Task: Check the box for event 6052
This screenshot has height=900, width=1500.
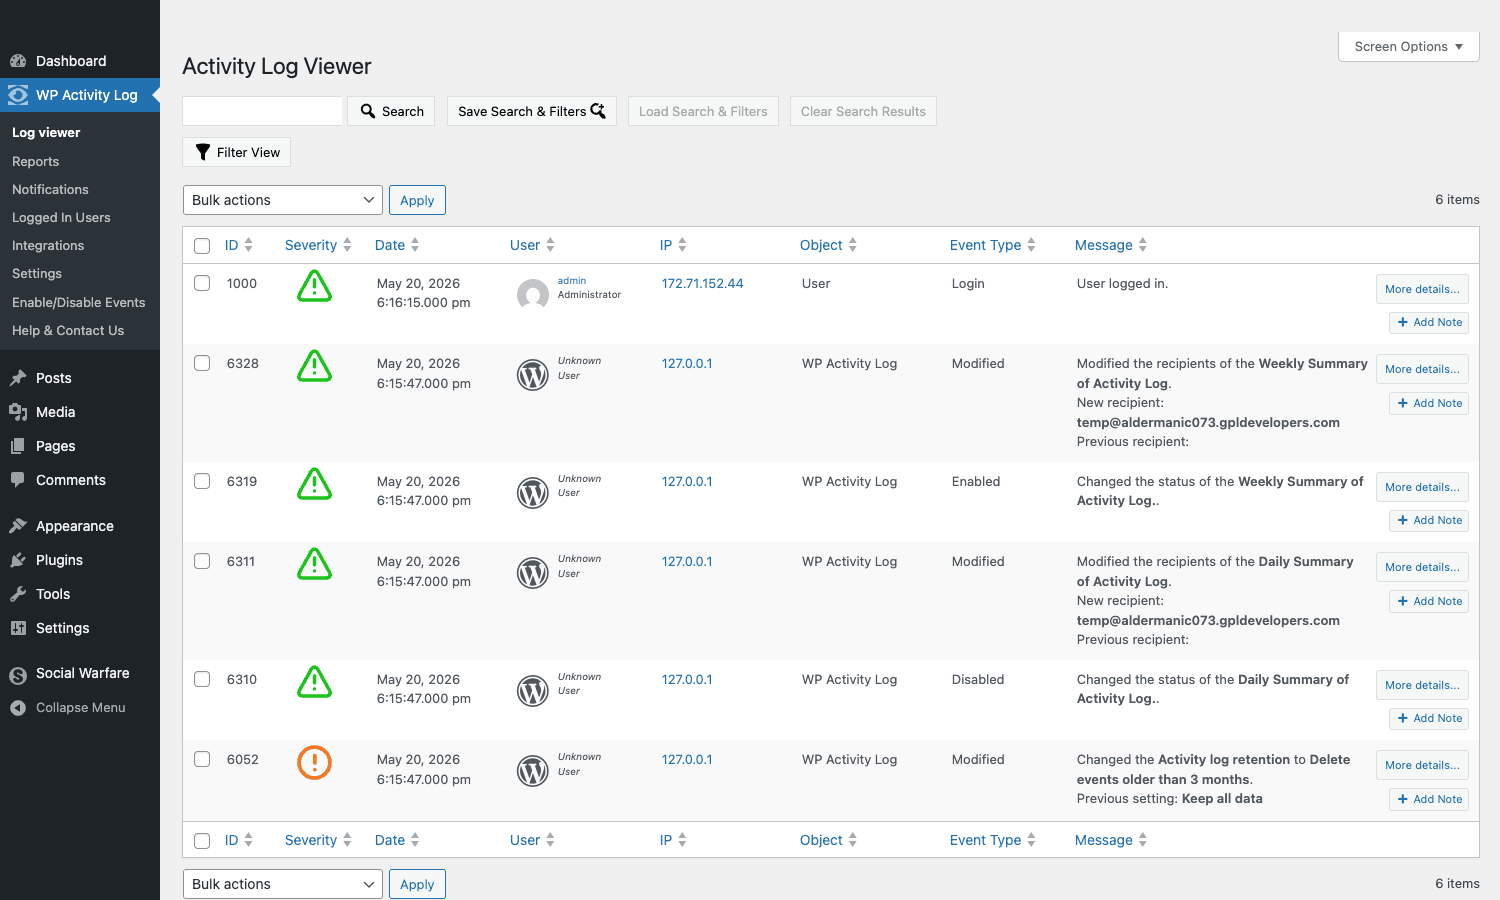Action: [202, 759]
